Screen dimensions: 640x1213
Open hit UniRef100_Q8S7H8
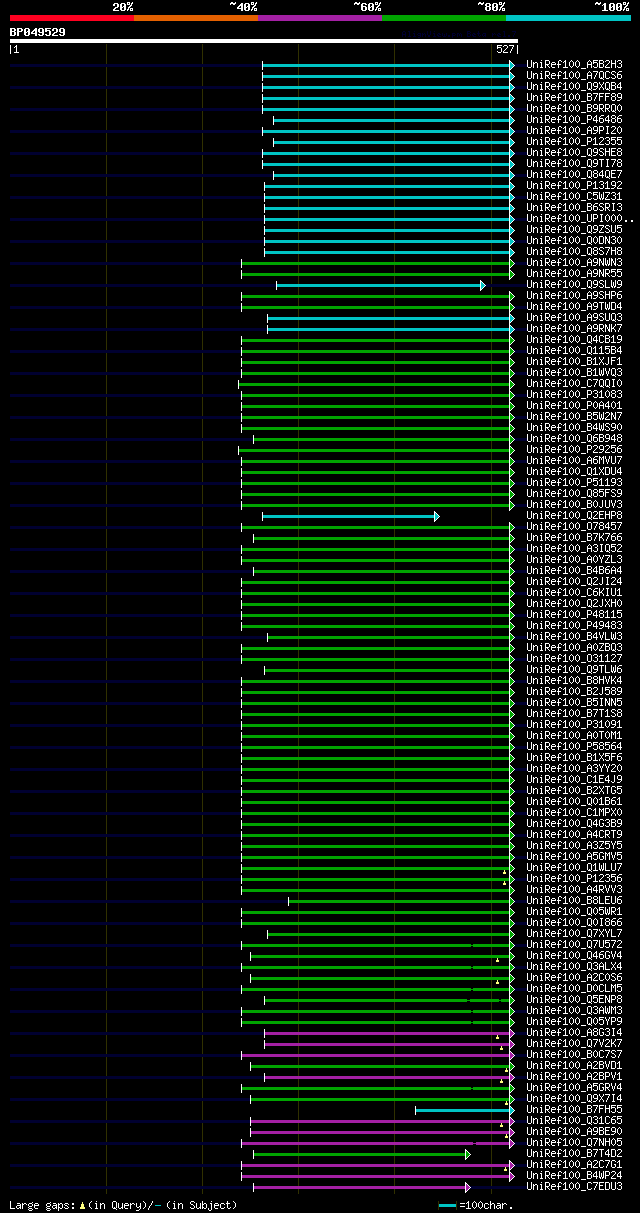point(574,251)
